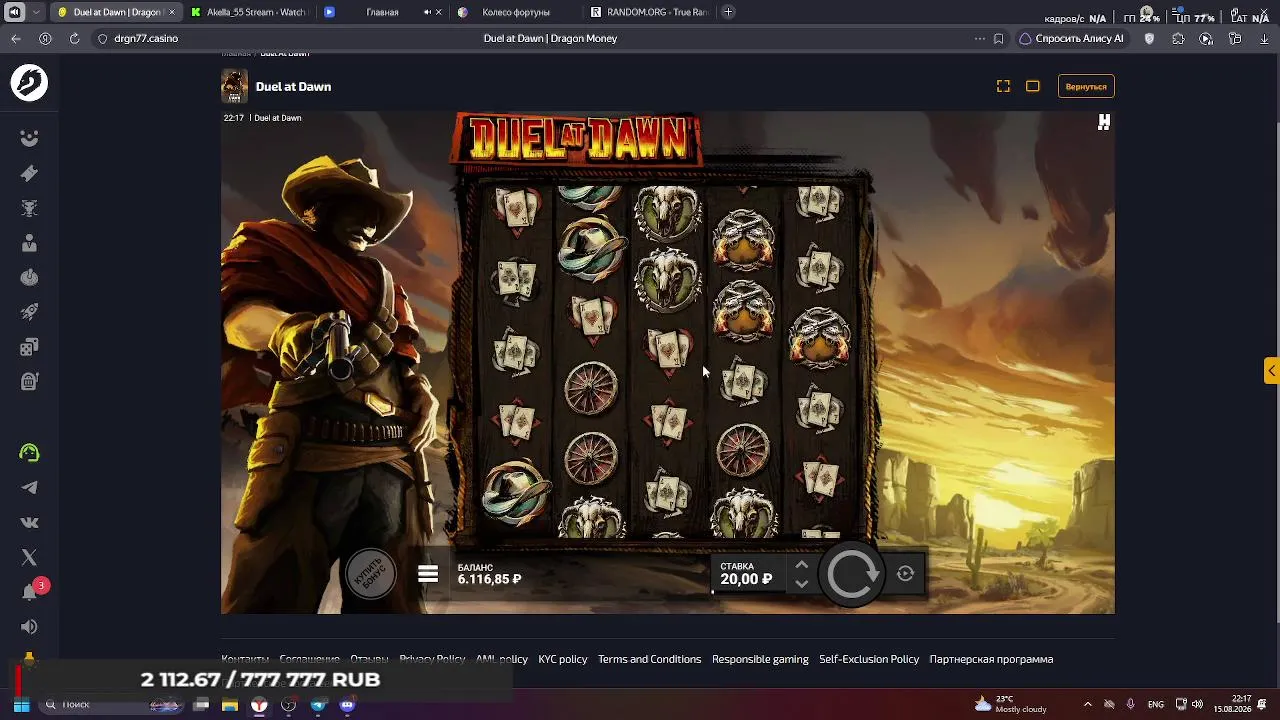Viewport: 1280px width, 720px height.
Task: Show hidden system tray icons
Action: tap(1087, 704)
